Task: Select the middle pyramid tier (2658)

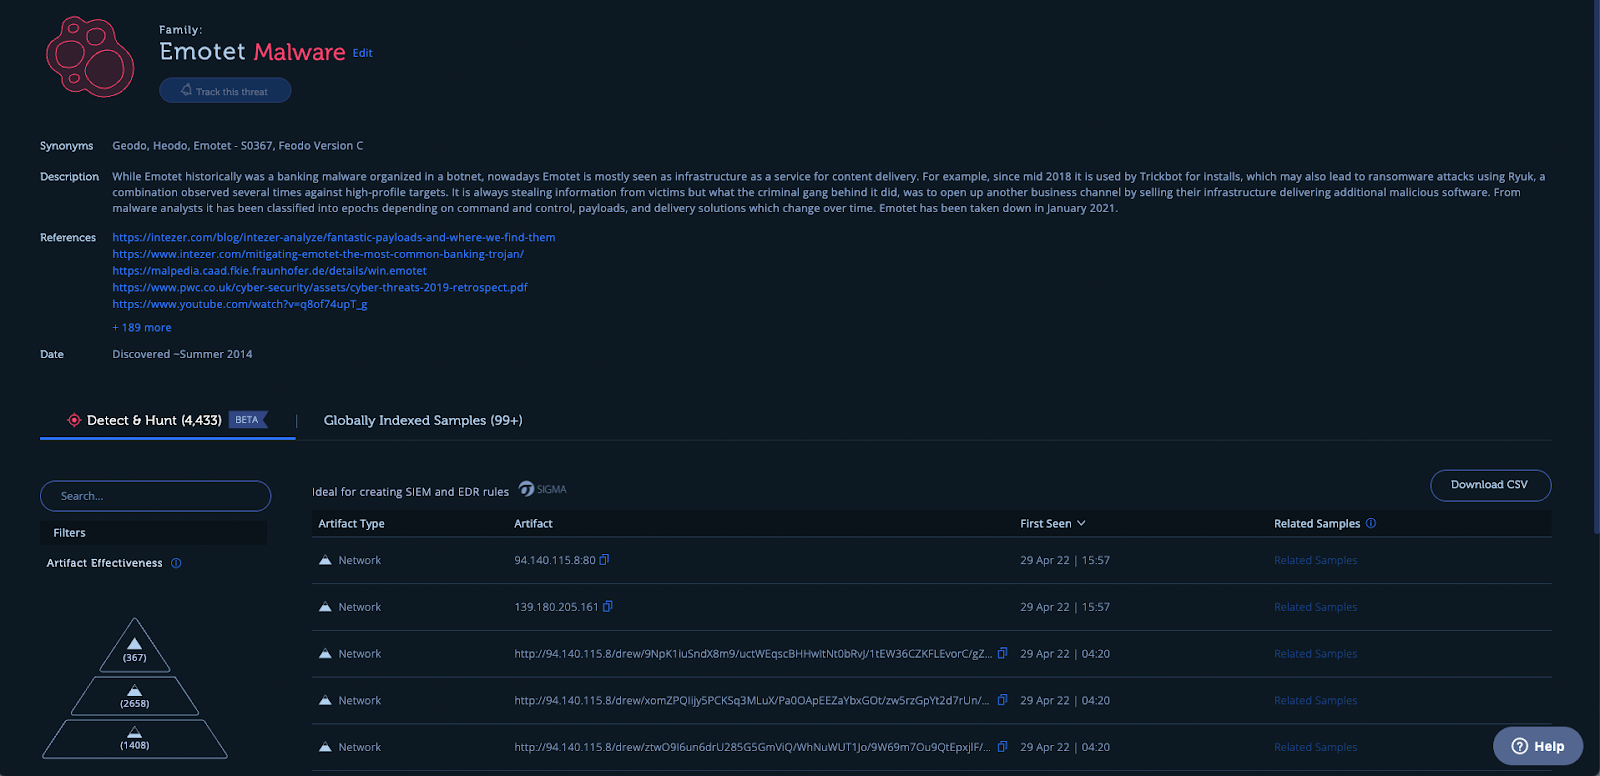Action: coord(135,696)
